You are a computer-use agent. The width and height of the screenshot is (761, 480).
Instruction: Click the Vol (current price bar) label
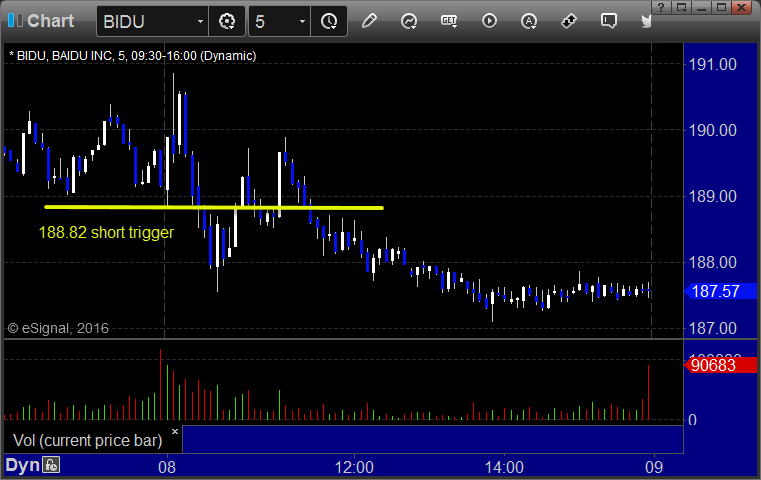point(87,440)
